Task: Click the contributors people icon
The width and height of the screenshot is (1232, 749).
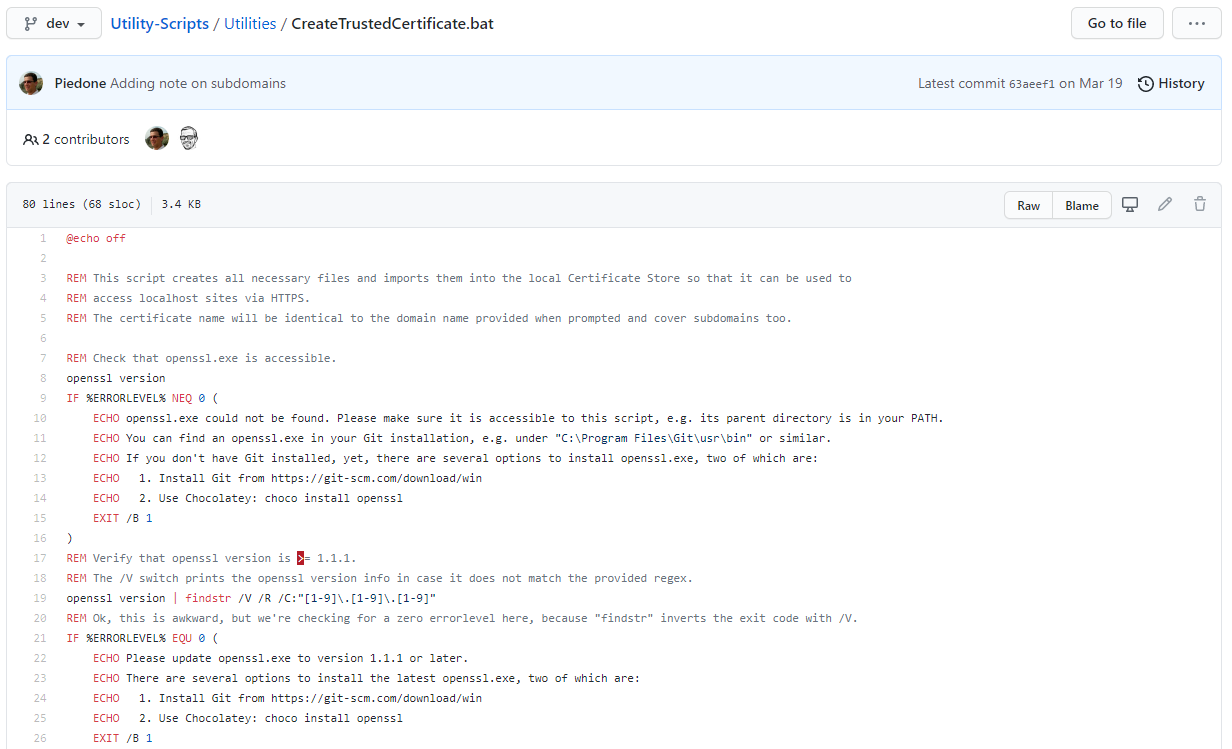Action: tap(31, 139)
